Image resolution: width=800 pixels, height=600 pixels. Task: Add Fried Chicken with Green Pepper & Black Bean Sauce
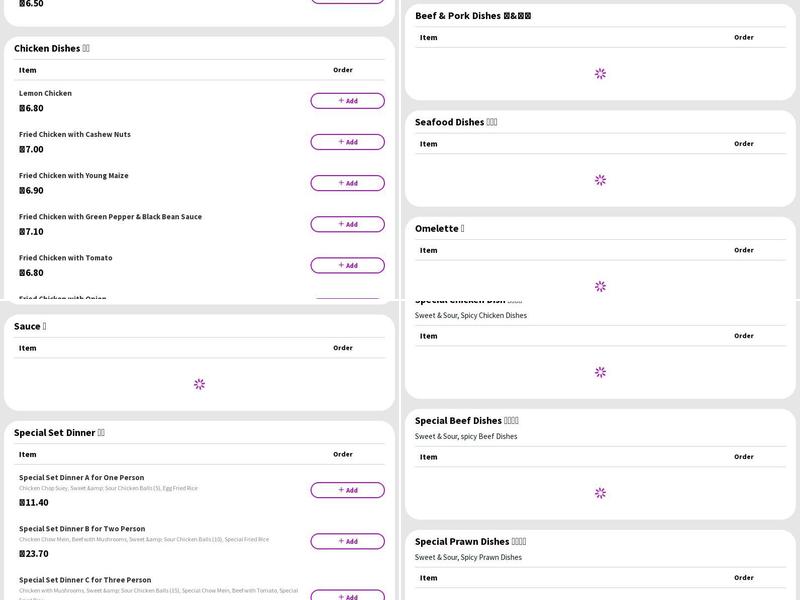347,224
